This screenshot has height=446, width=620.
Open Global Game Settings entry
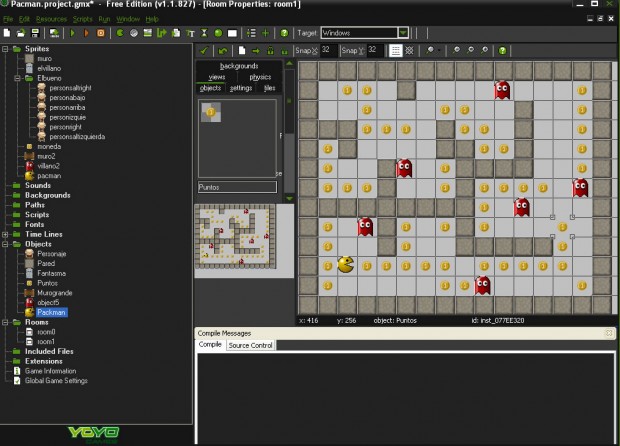[56, 381]
